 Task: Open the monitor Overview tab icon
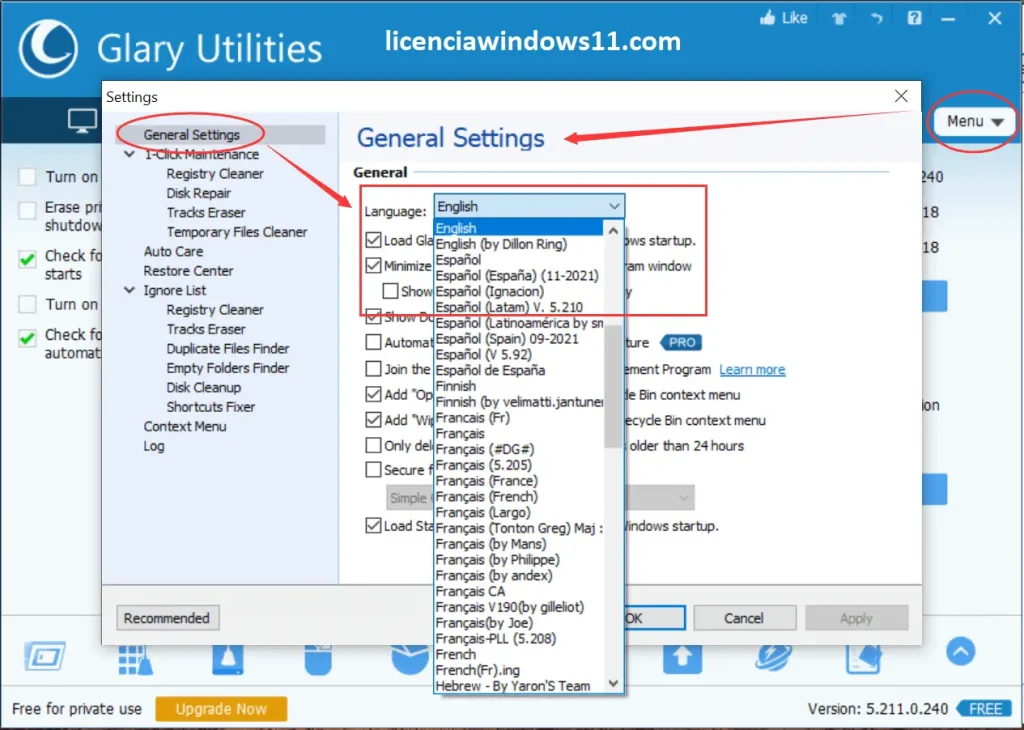(x=82, y=121)
